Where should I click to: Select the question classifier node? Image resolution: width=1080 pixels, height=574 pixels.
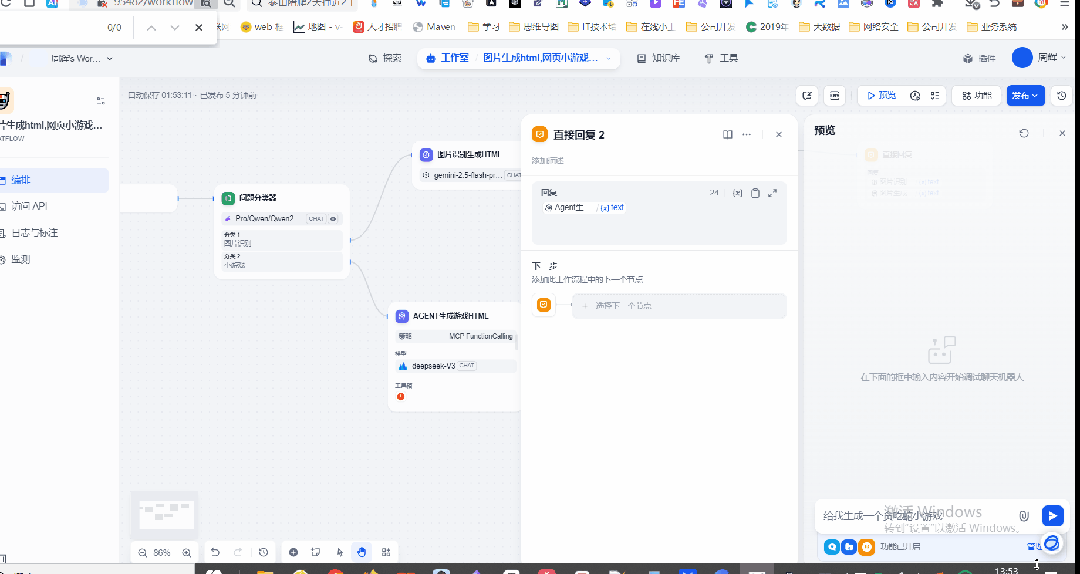(x=282, y=232)
